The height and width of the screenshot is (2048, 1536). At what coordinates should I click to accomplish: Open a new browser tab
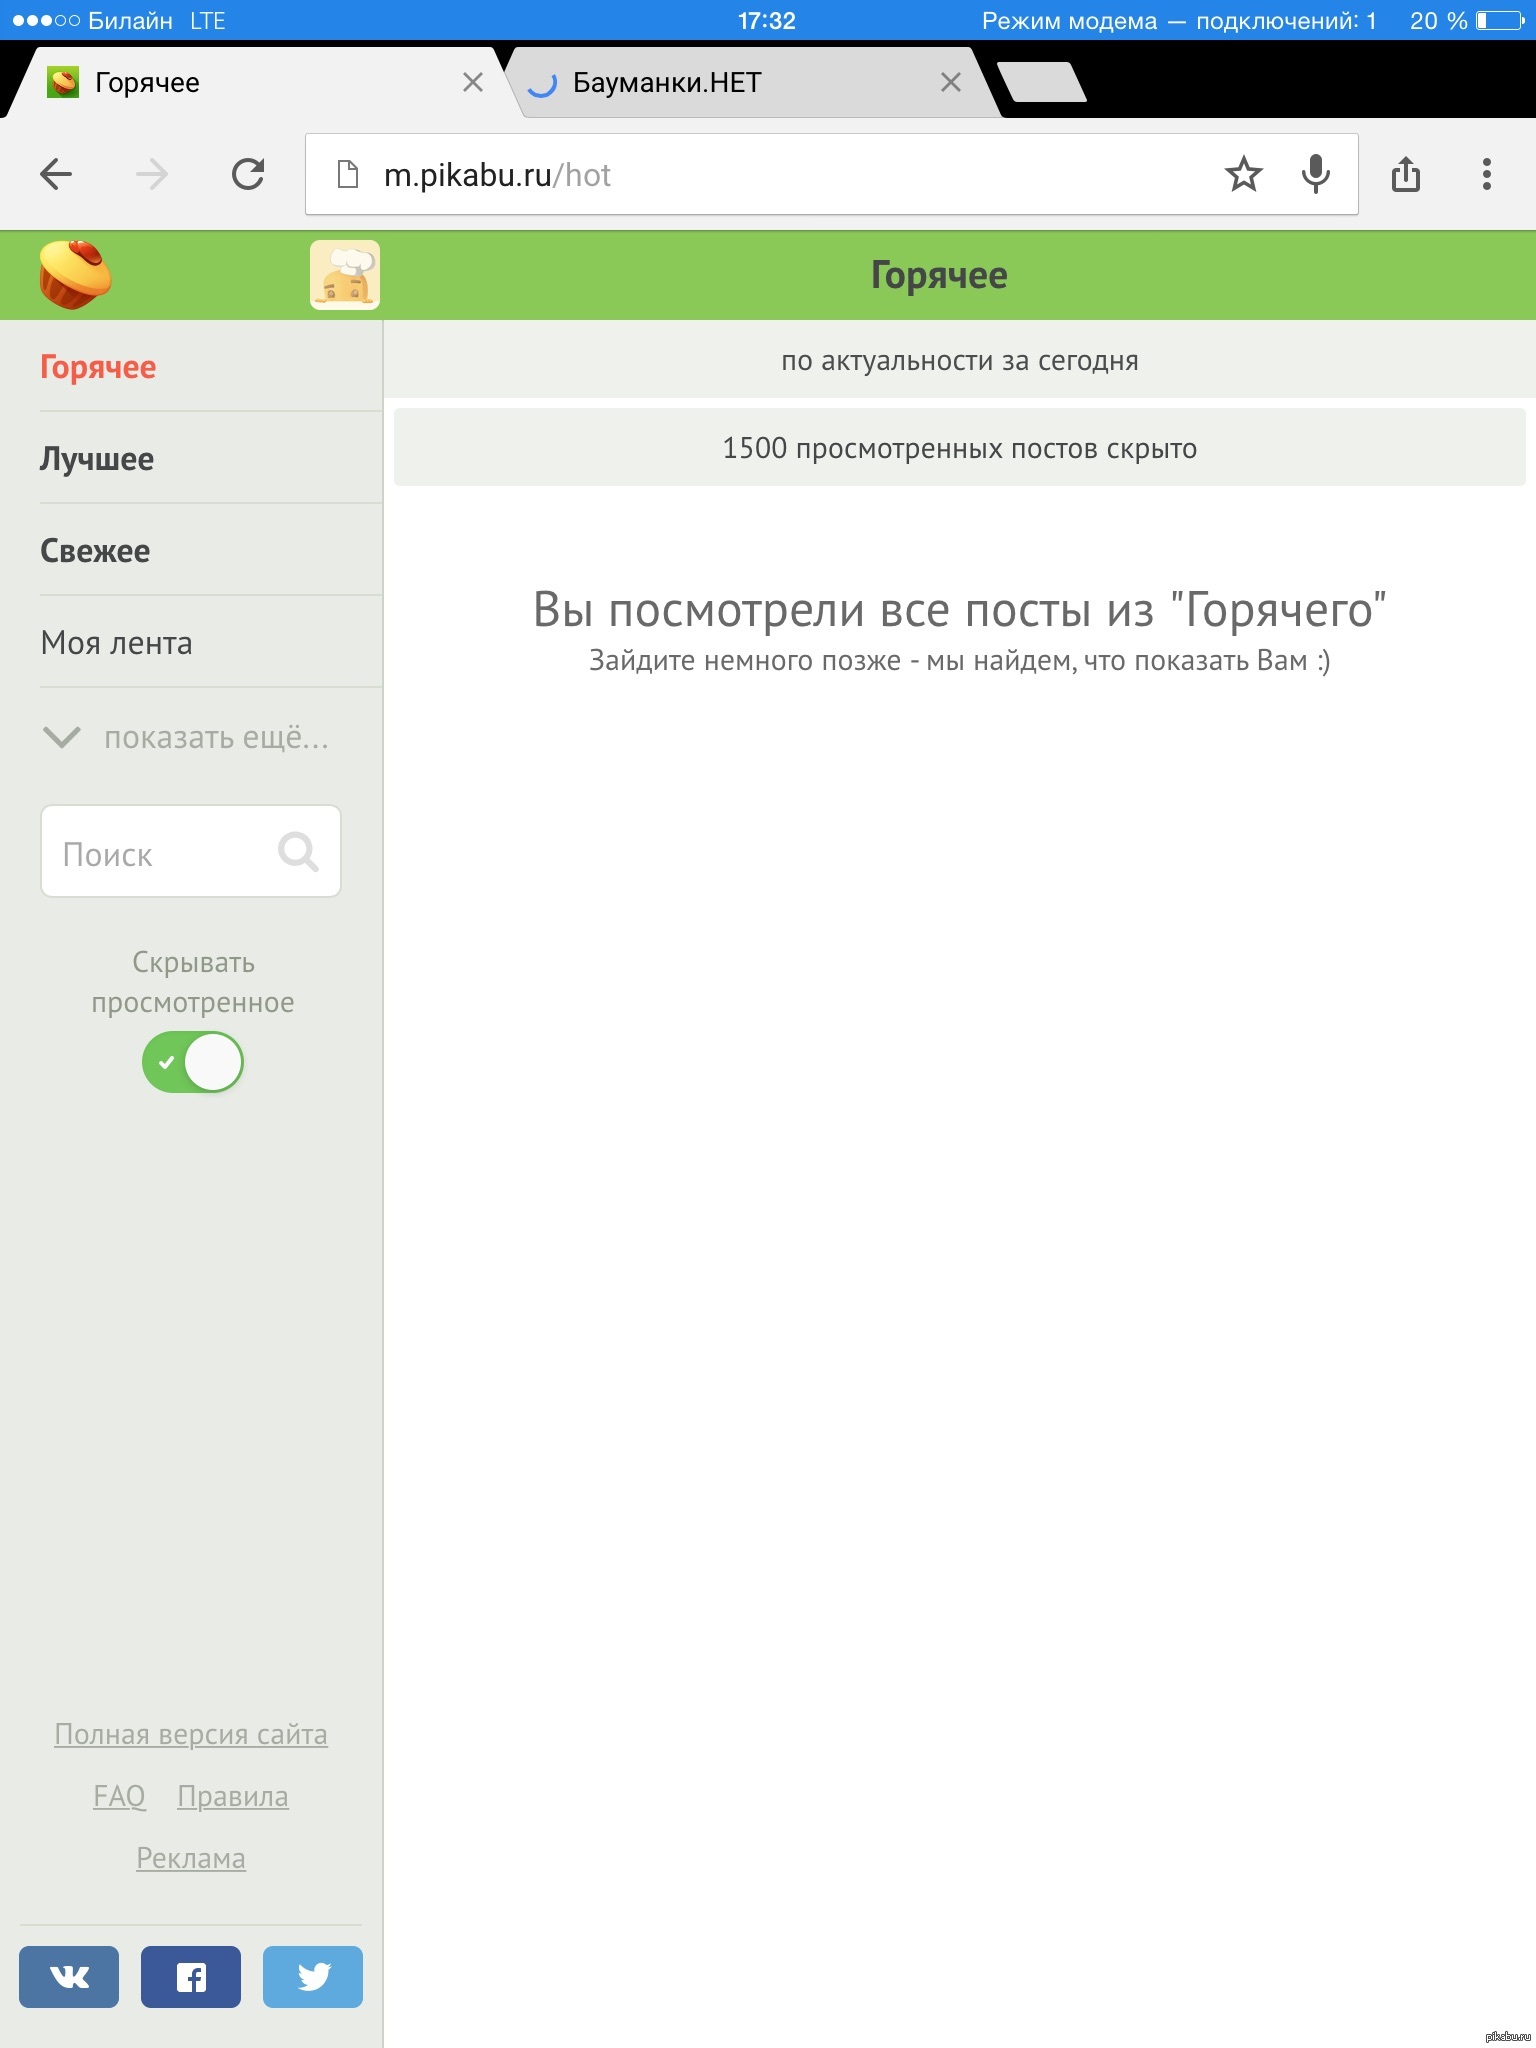click(1042, 82)
